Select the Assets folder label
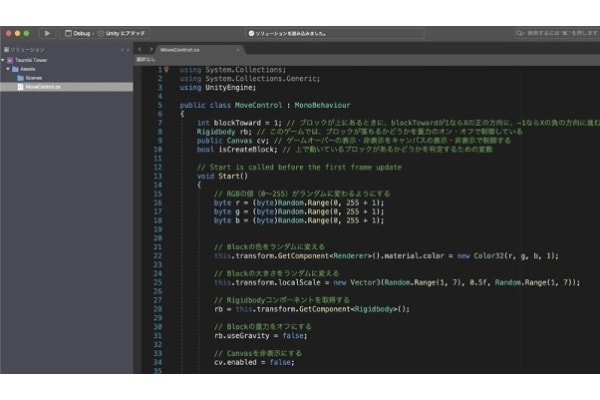The width and height of the screenshot is (600, 400). 28,69
